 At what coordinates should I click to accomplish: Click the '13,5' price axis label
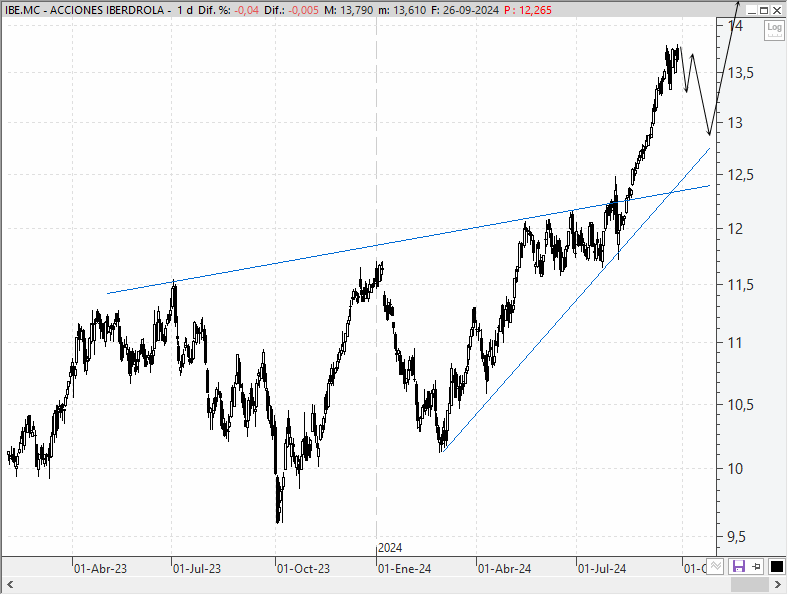741,73
